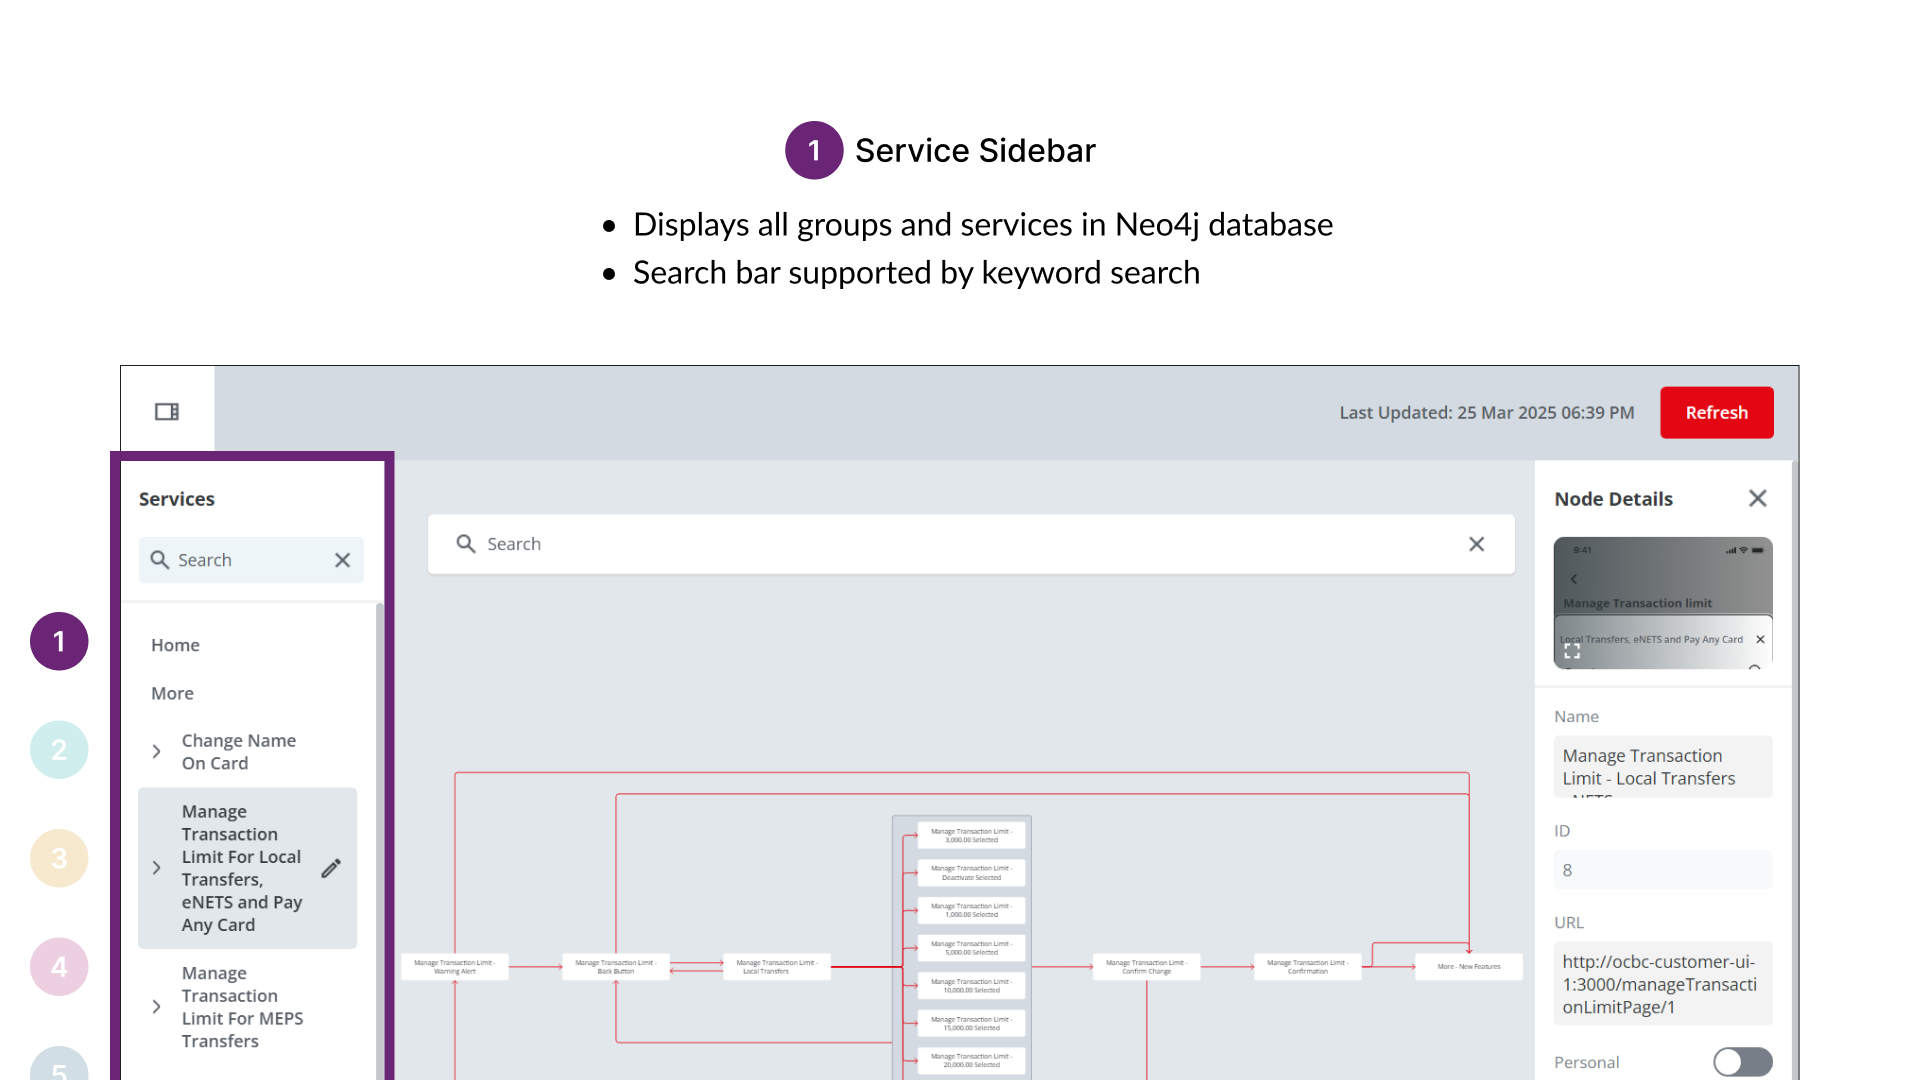Select step 3 numbered circle
Screen dimensions: 1920x1080
click(59, 858)
